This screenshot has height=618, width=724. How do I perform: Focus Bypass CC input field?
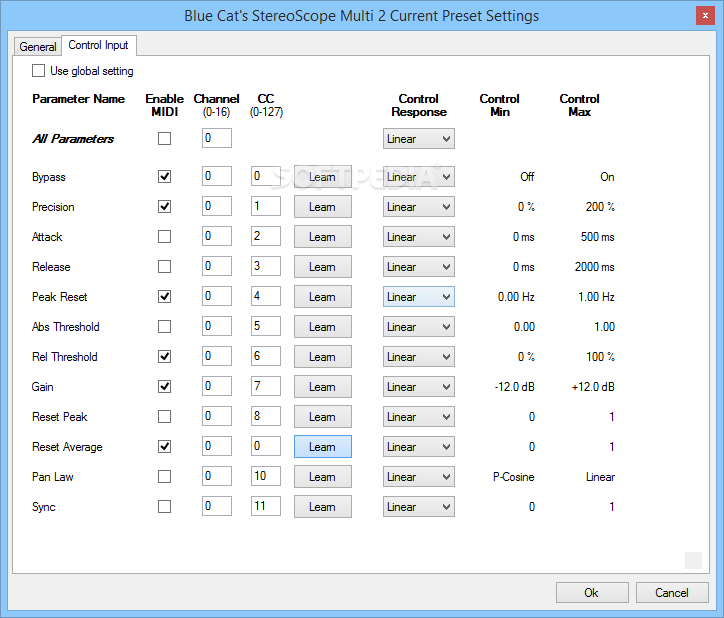[265, 176]
